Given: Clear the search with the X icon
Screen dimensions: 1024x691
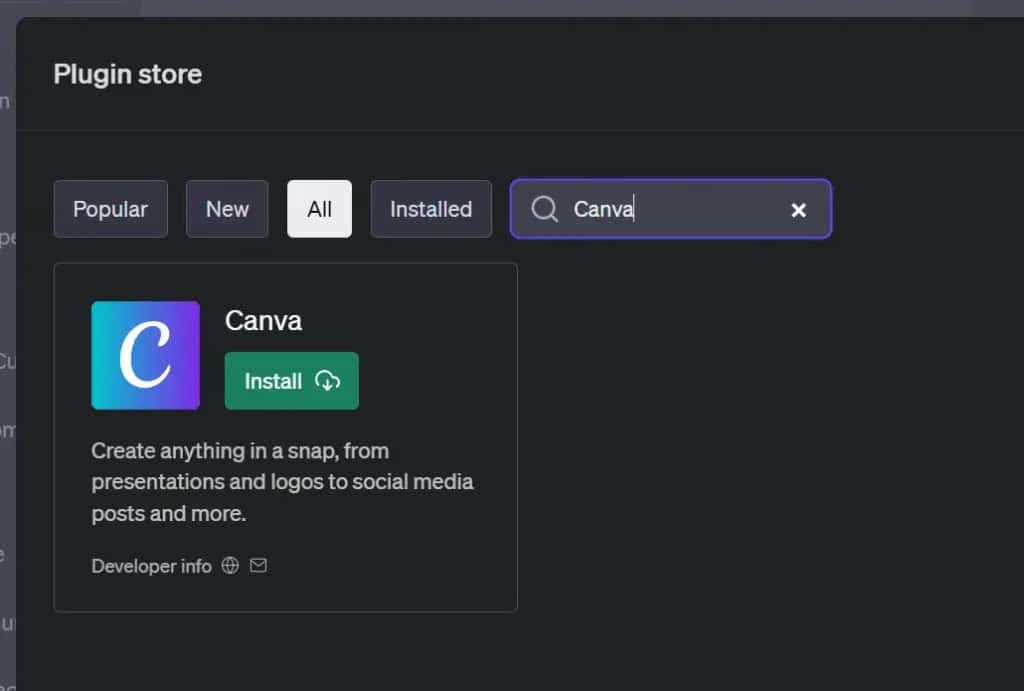Looking at the screenshot, I should coord(798,210).
